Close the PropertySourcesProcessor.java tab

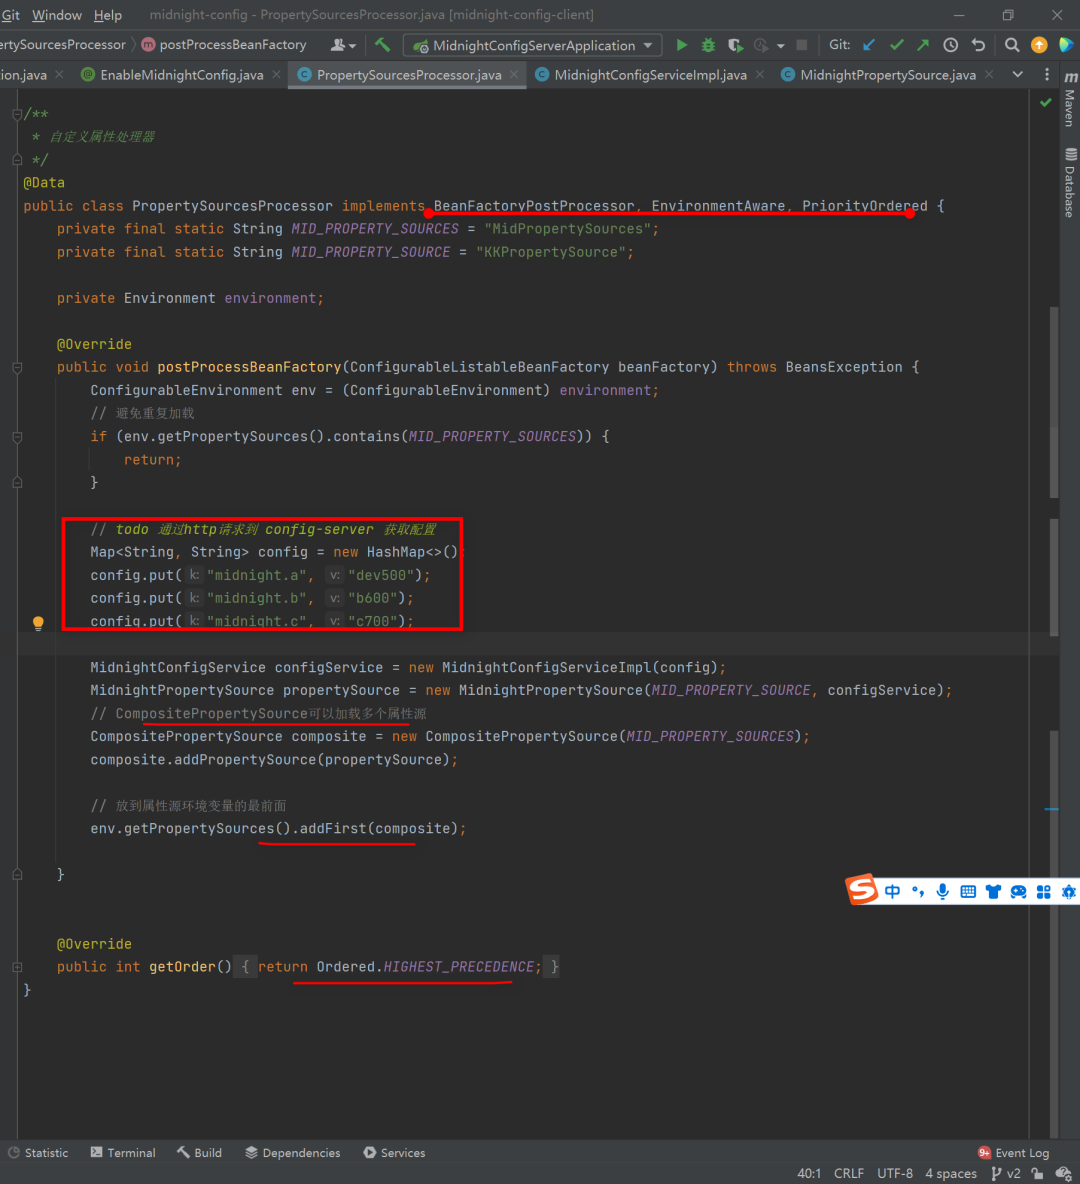[514, 74]
